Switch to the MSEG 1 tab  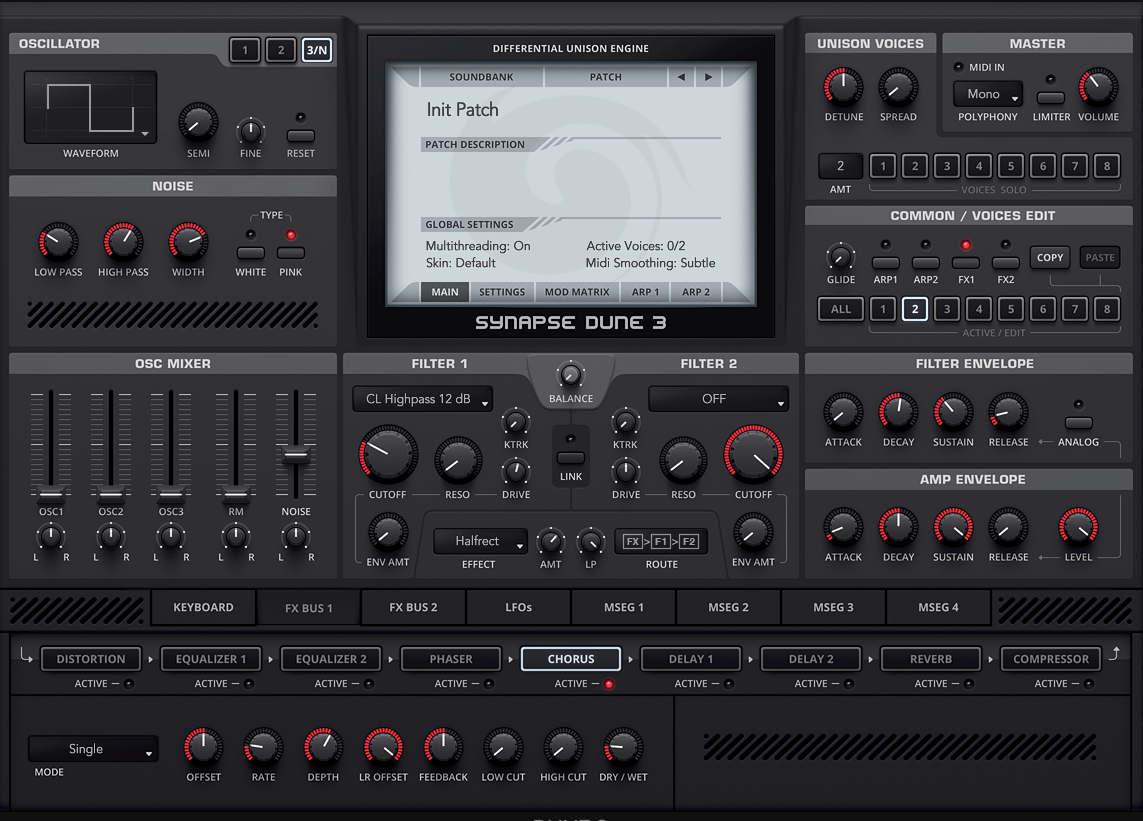(623, 607)
